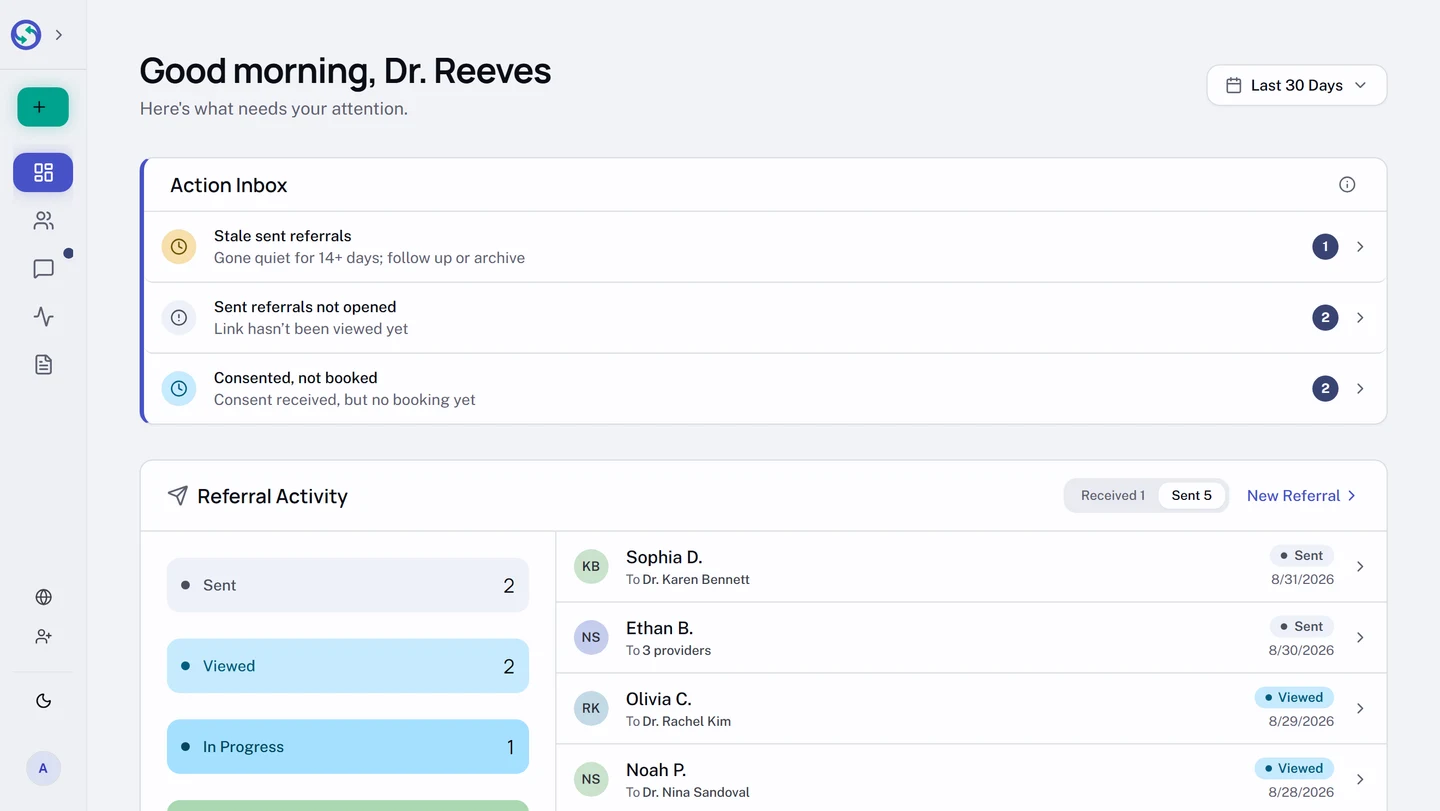Open the Last 30 Days date dropdown
Screen dimensions: 1440x811
tap(1296, 85)
